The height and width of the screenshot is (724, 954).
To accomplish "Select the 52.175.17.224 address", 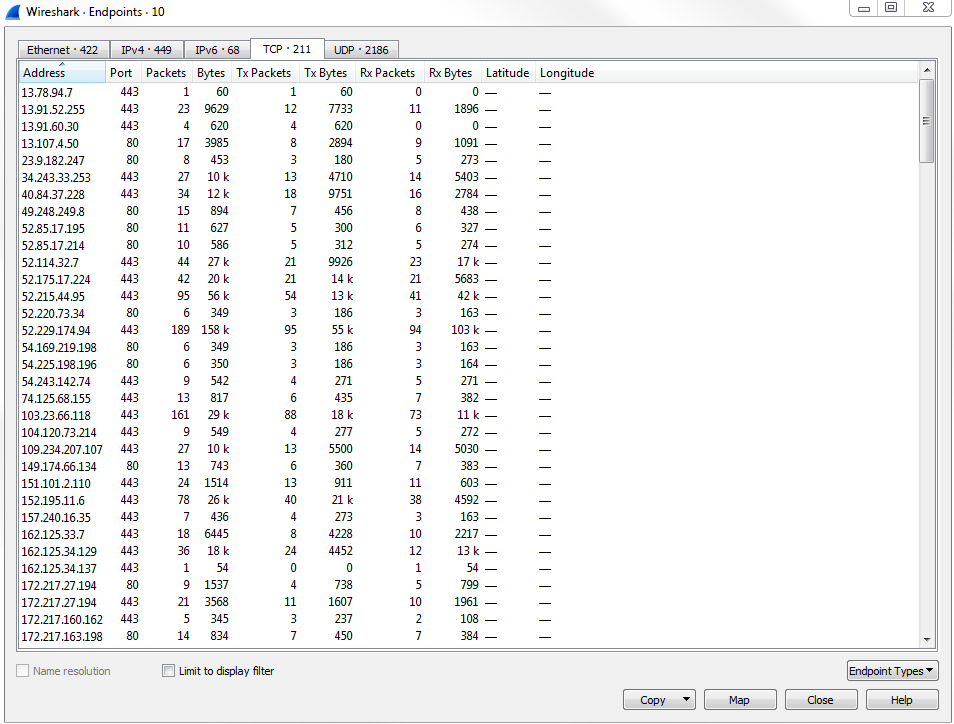I will click(x=56, y=280).
